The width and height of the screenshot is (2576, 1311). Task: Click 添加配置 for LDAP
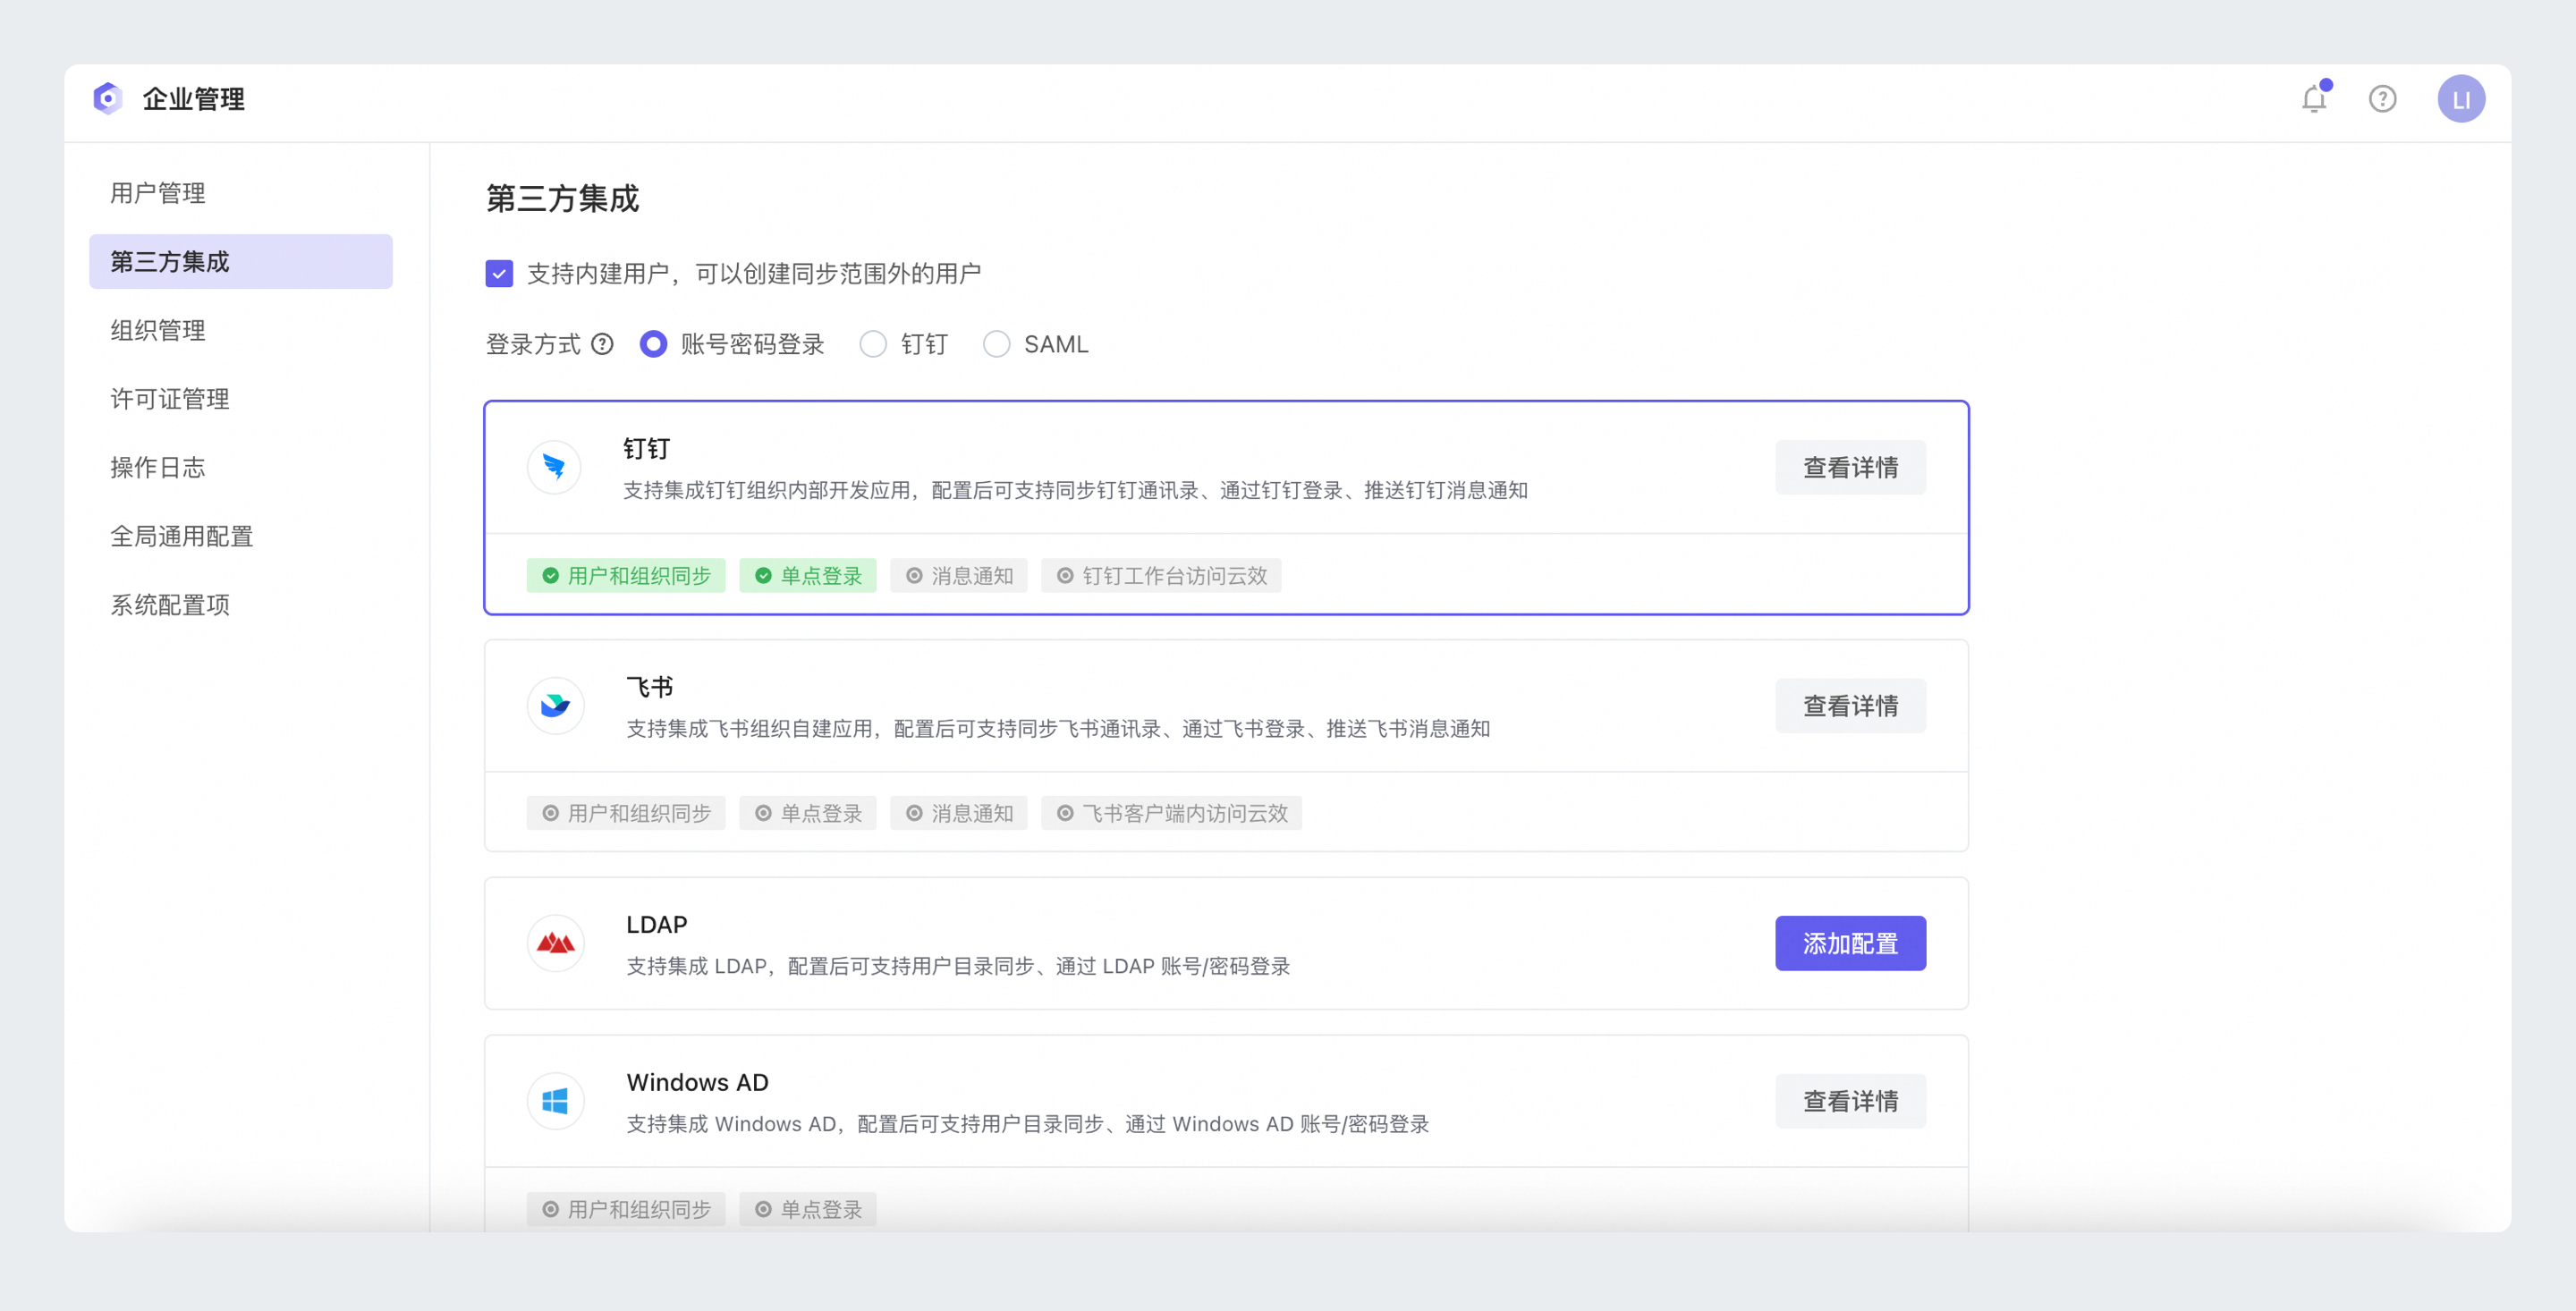click(x=1850, y=943)
